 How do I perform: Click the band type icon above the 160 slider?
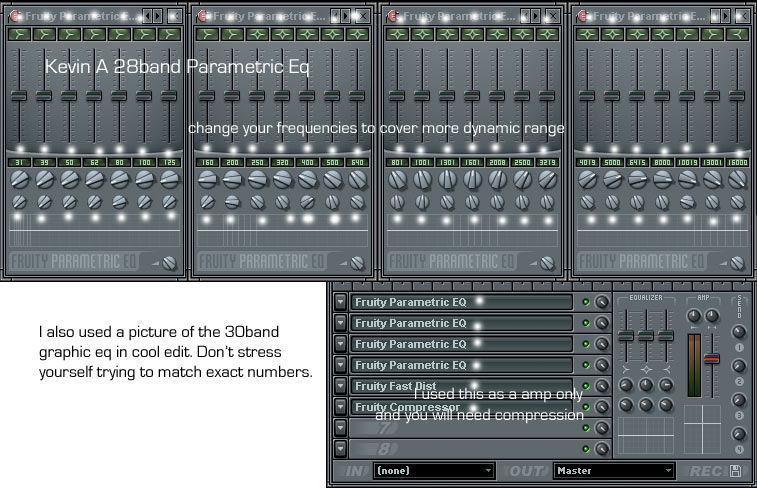[207, 34]
